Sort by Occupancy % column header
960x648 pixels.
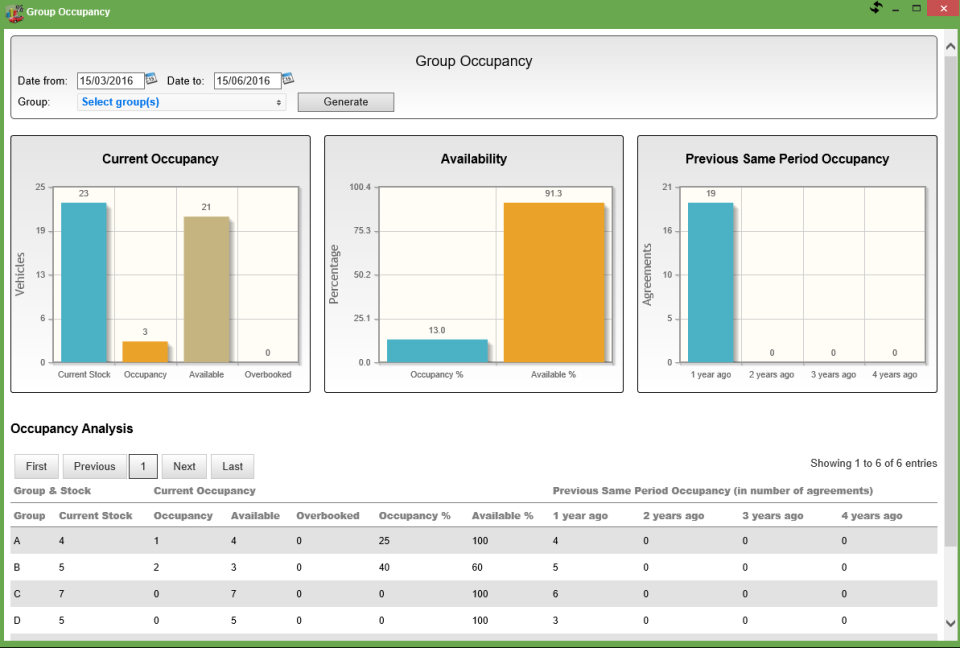tap(414, 516)
